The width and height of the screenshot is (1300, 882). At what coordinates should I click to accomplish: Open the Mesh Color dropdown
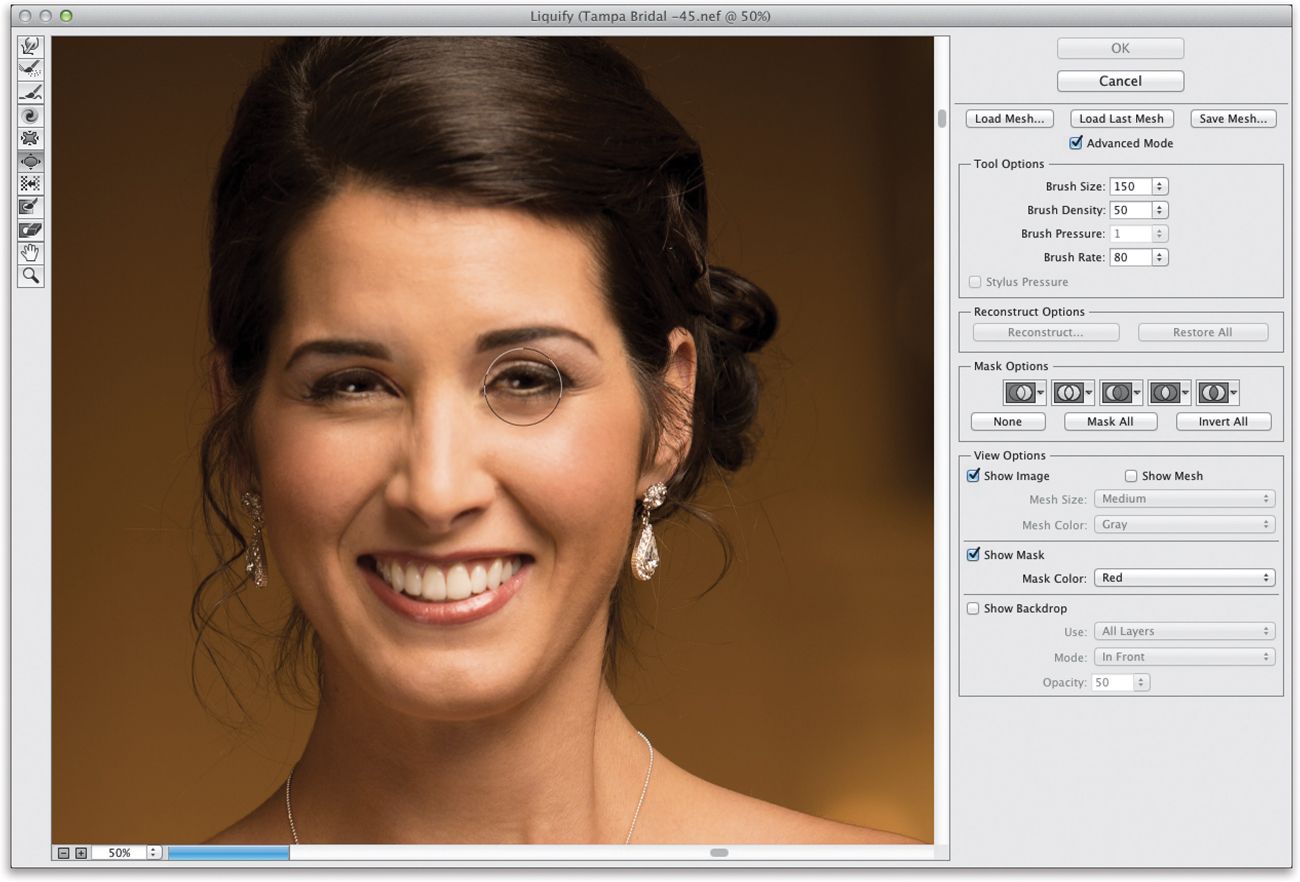[1185, 524]
